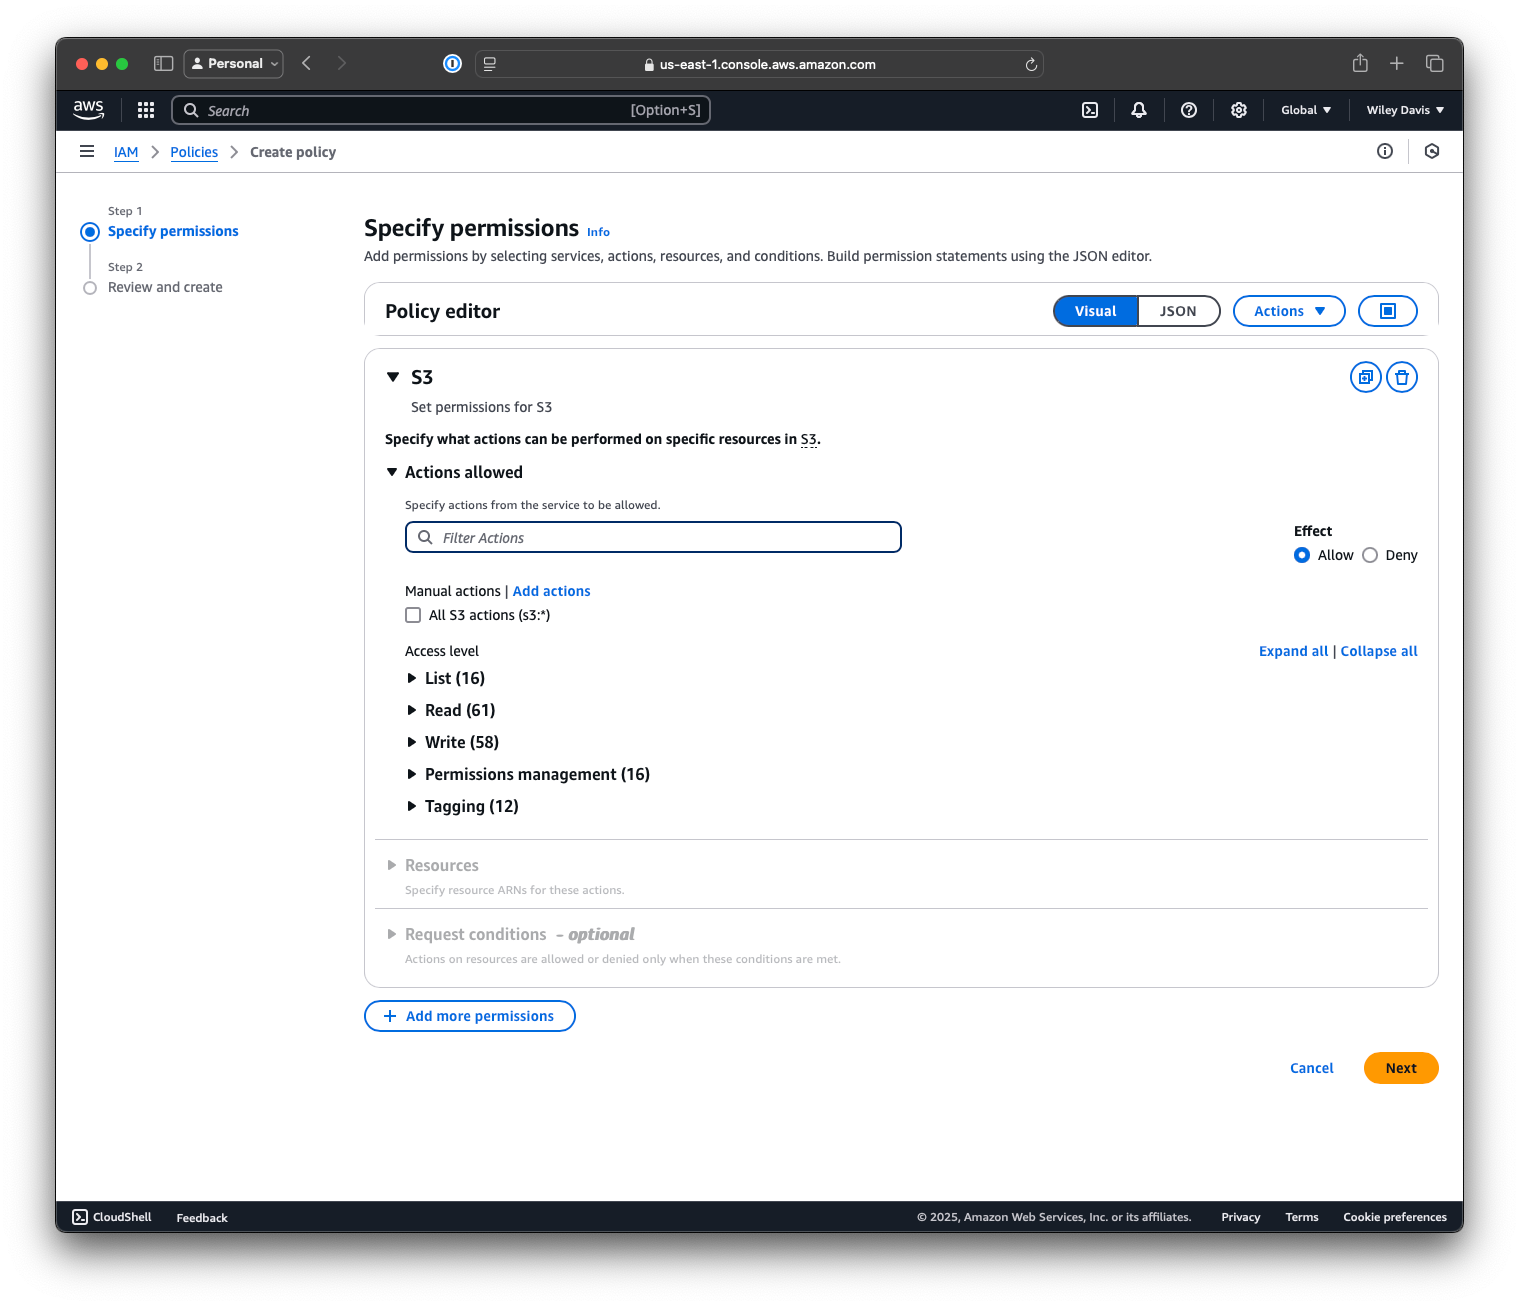The height and width of the screenshot is (1306, 1519).
Task: Open the notifications bell
Action: [1138, 110]
